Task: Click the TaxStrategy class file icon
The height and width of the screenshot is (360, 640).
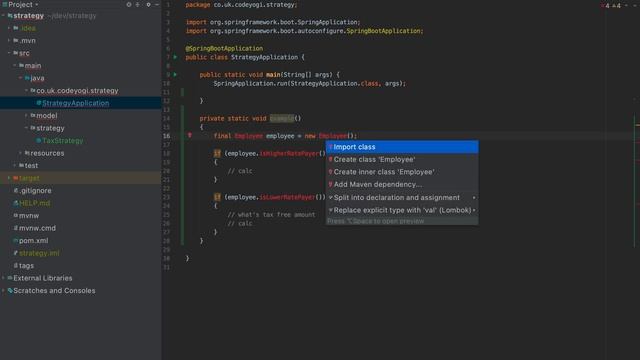Action: pyautogui.click(x=39, y=140)
